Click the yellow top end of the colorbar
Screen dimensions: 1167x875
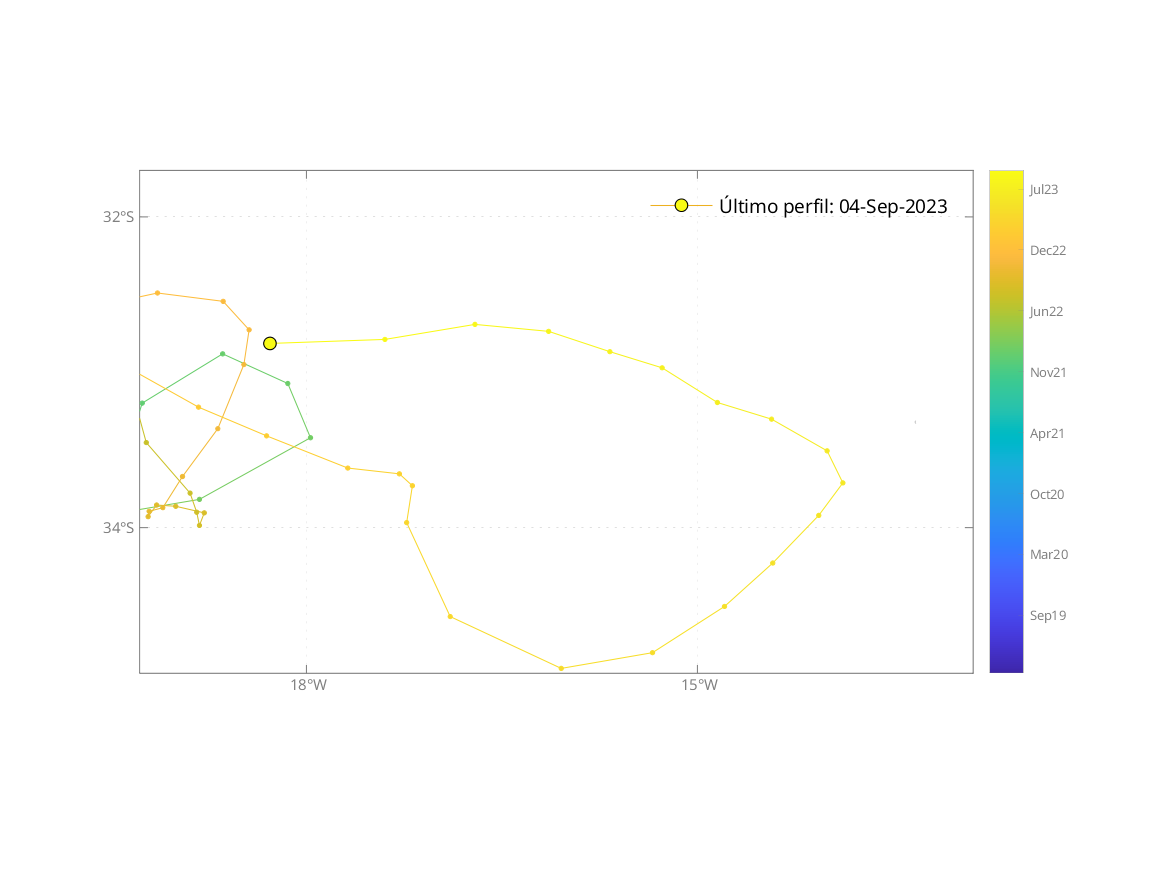pyautogui.click(x=1006, y=176)
